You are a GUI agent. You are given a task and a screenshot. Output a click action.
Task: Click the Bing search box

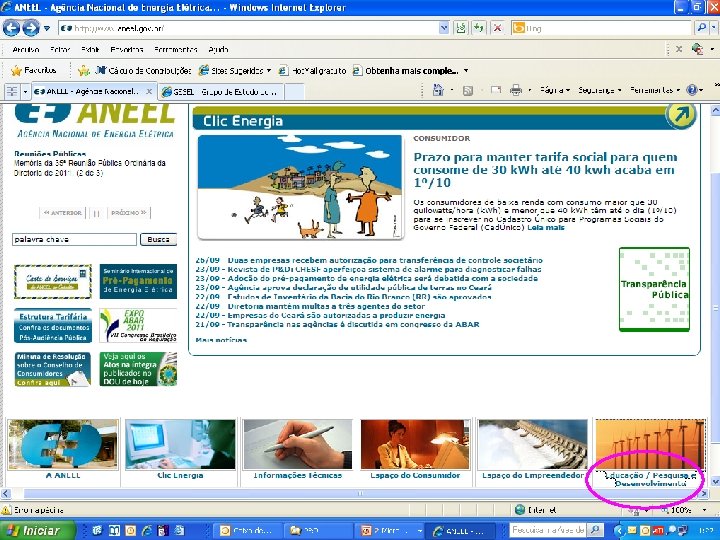pos(602,28)
